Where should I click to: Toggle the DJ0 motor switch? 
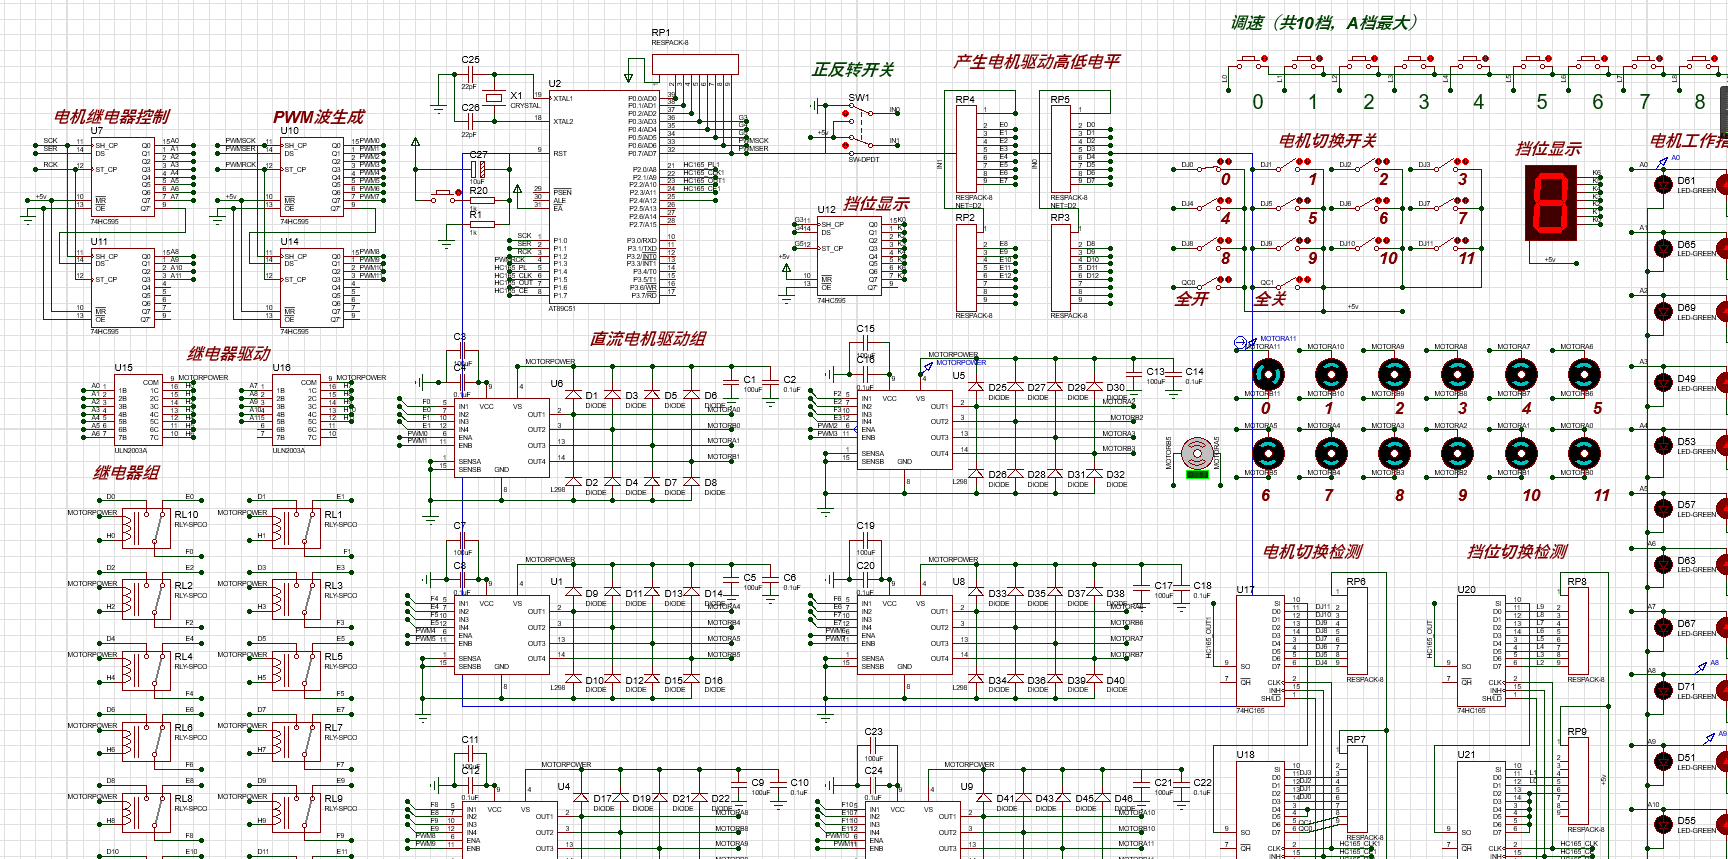(1214, 165)
